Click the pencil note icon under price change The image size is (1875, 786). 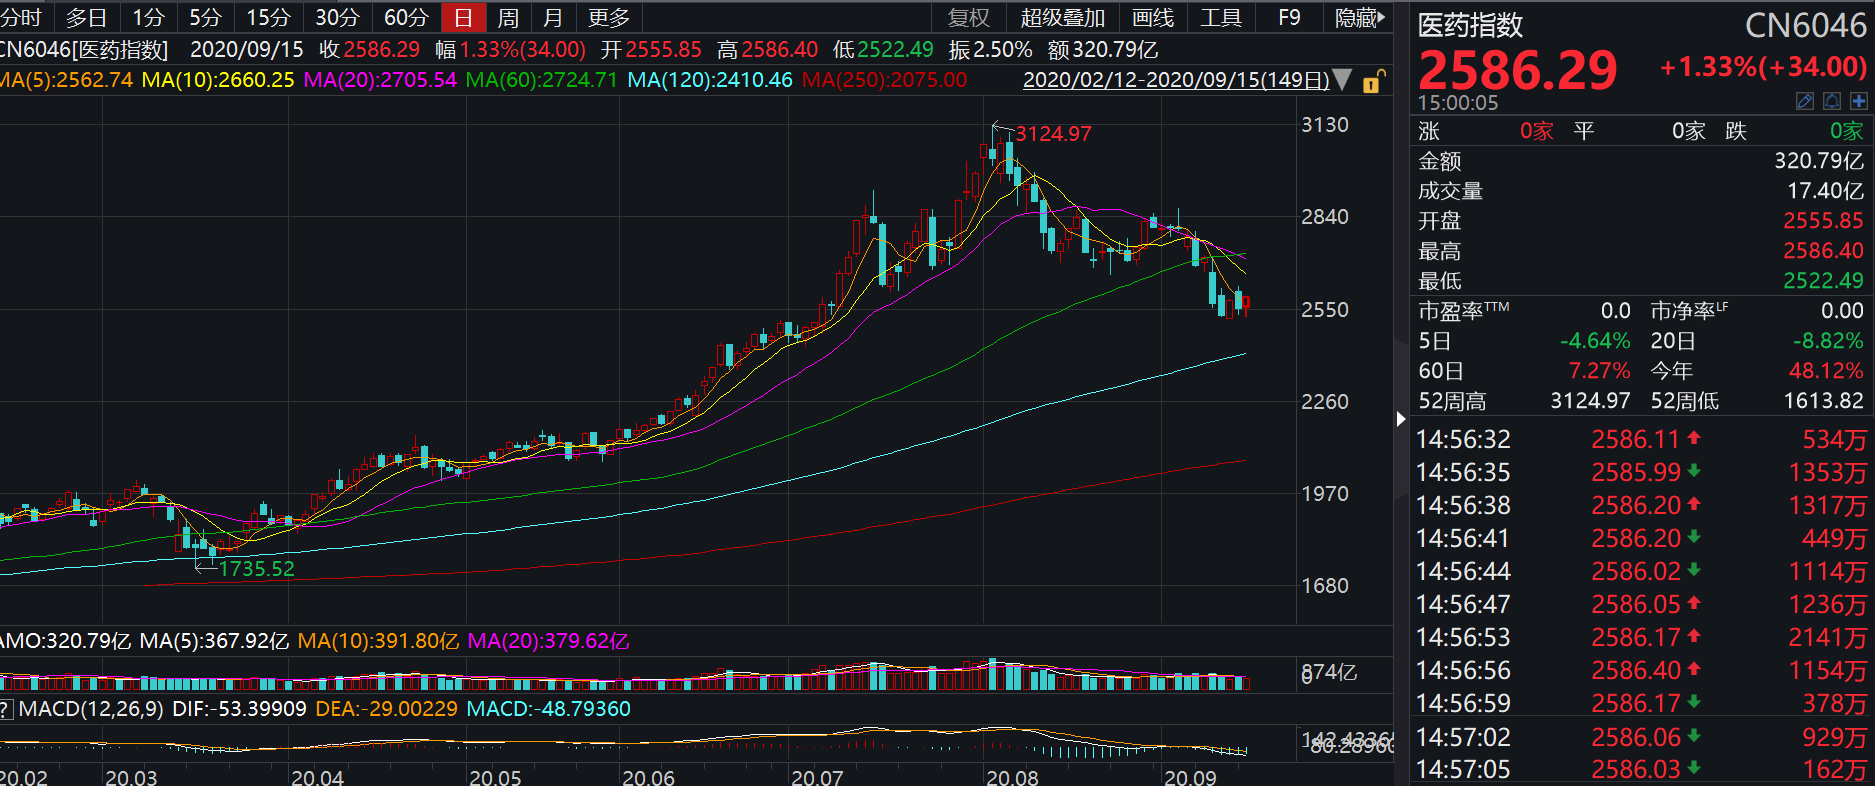point(1805,101)
